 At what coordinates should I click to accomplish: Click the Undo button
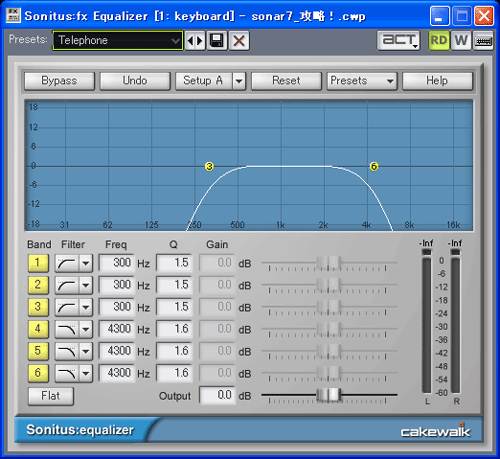pyautogui.click(x=135, y=81)
